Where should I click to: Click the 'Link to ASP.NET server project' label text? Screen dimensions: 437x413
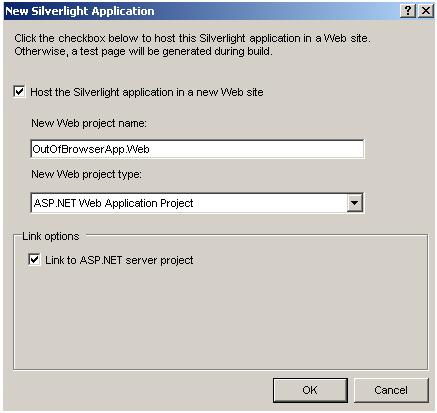(x=119, y=260)
